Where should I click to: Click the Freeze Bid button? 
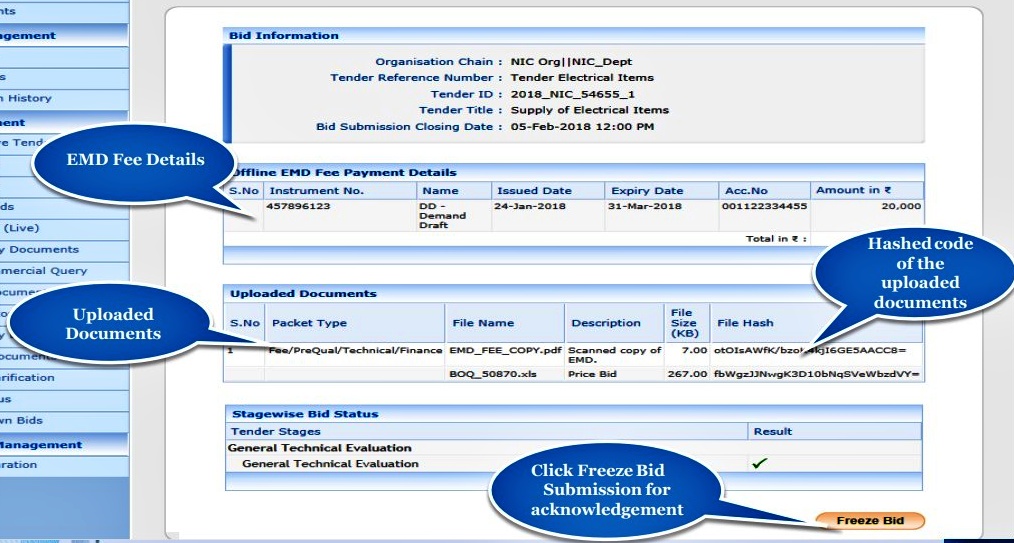click(x=870, y=520)
